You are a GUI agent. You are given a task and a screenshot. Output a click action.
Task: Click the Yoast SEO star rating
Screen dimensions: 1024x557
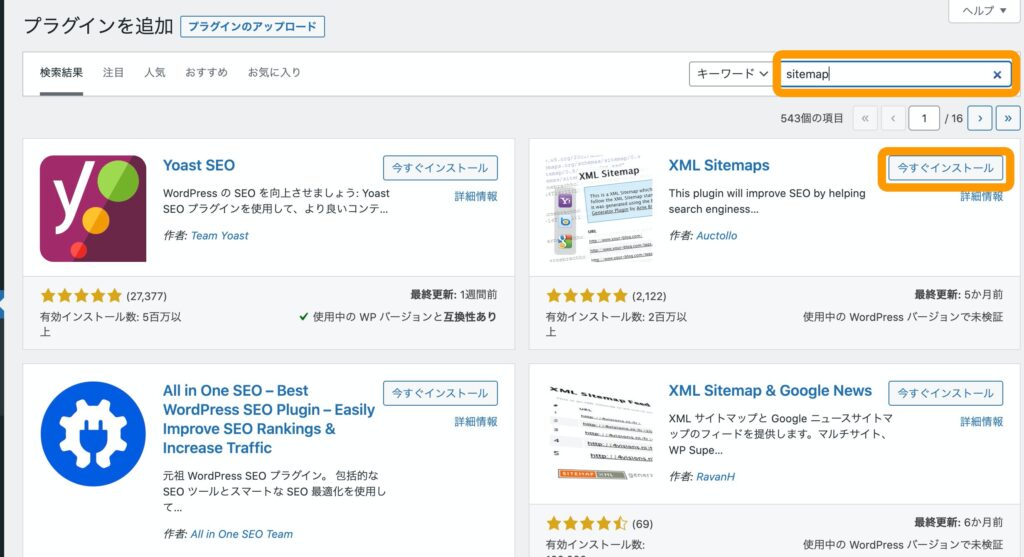pos(81,296)
